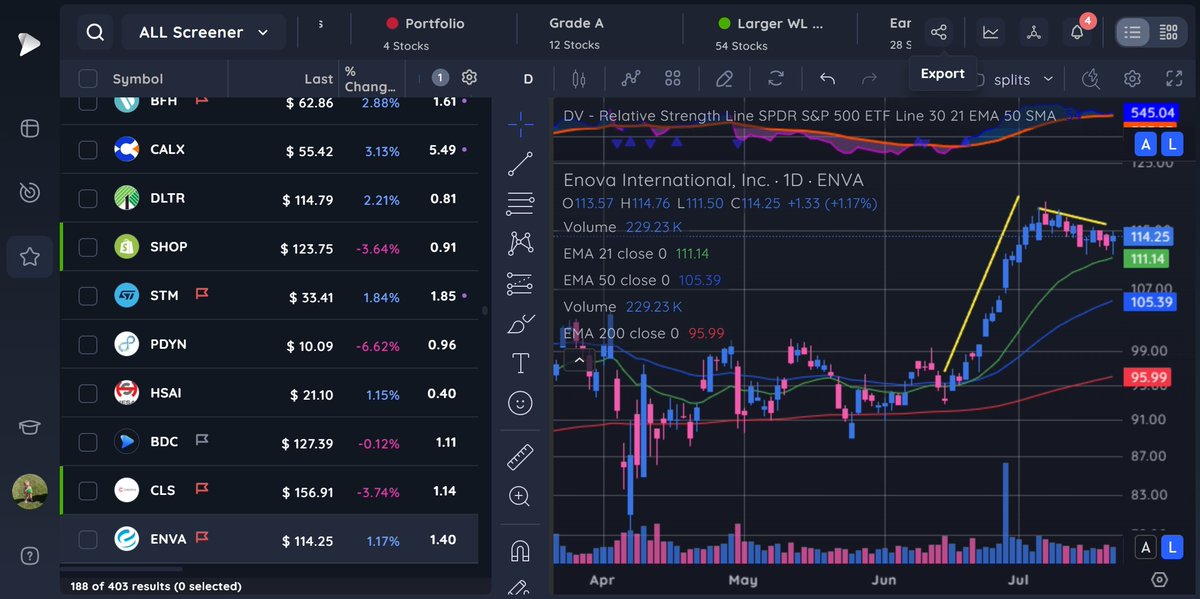Open the stock search magnifier

[x=95, y=32]
